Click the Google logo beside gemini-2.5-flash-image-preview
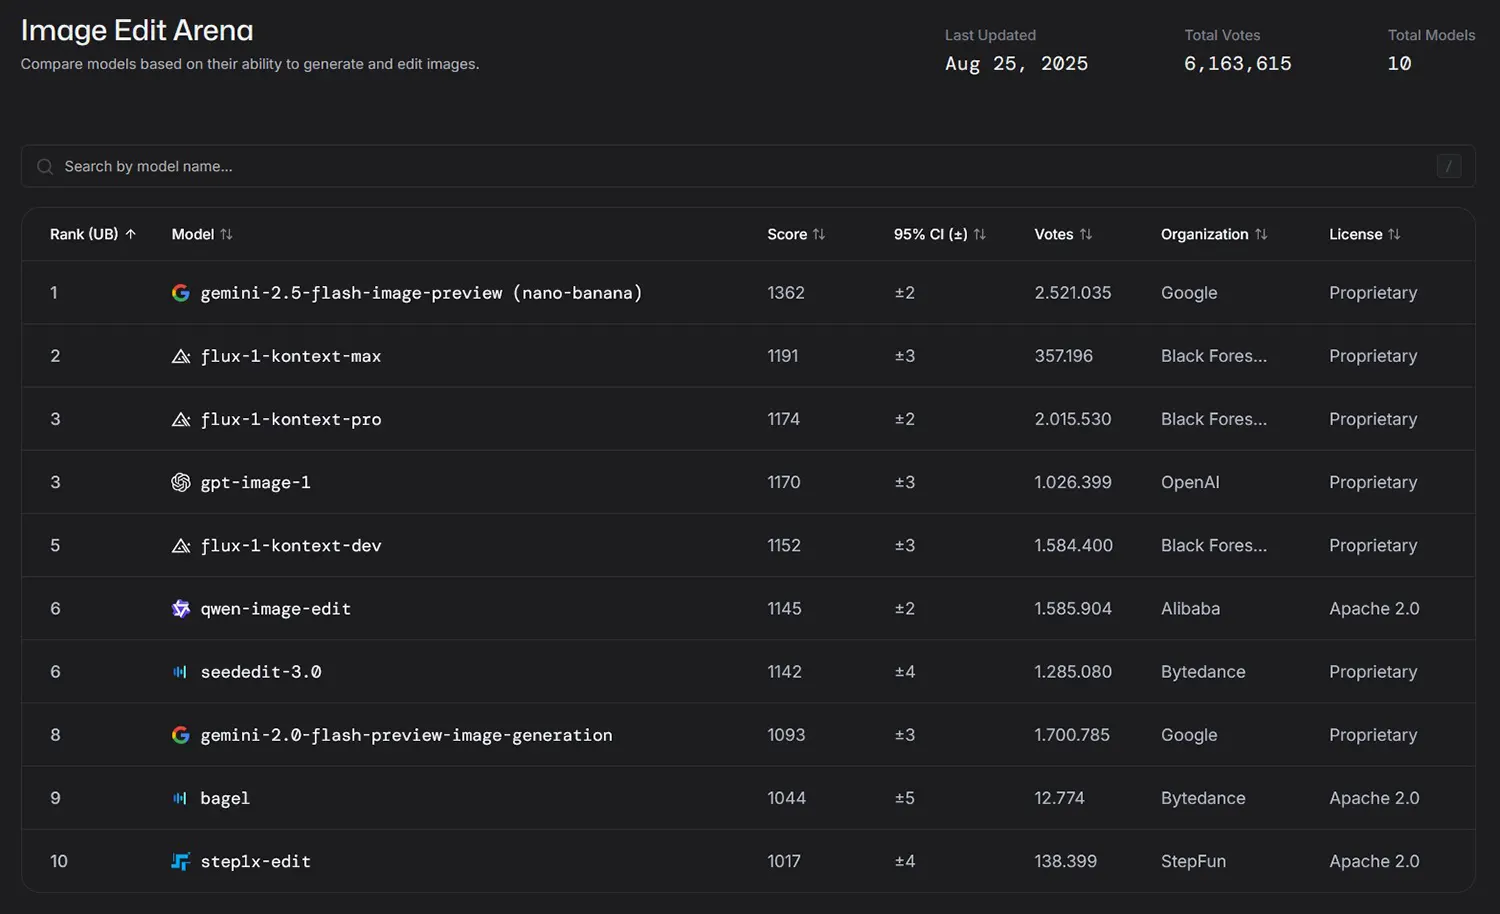The image size is (1500, 914). click(180, 293)
